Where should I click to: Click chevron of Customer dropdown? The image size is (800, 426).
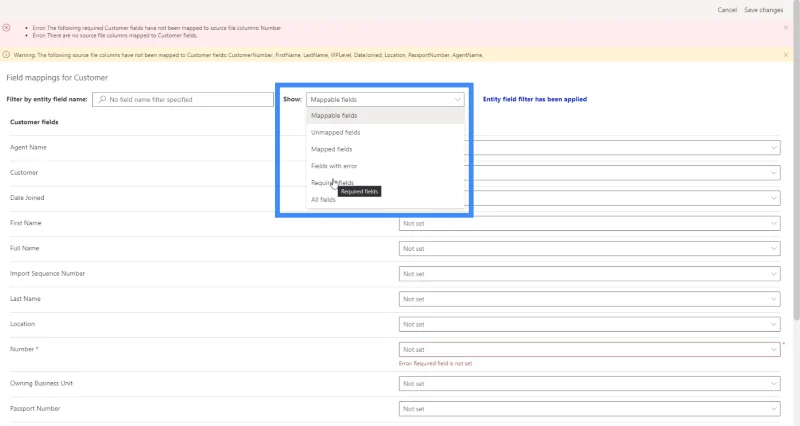click(x=773, y=172)
